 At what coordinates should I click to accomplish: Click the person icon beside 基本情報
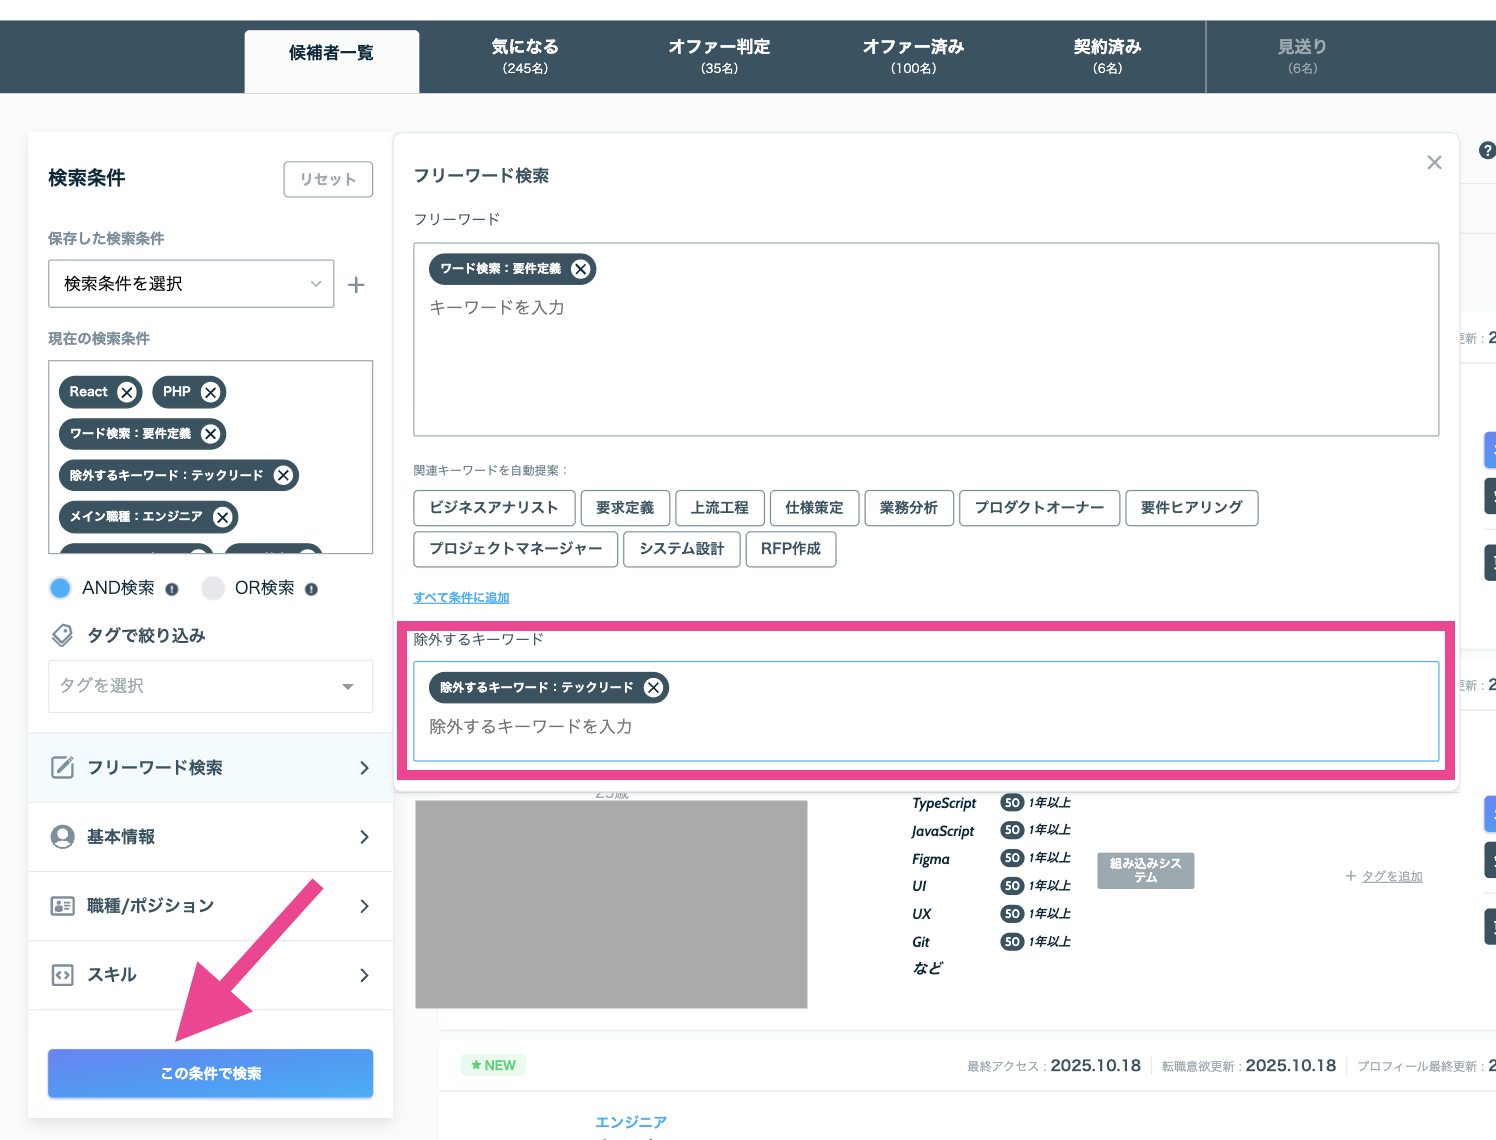[62, 836]
